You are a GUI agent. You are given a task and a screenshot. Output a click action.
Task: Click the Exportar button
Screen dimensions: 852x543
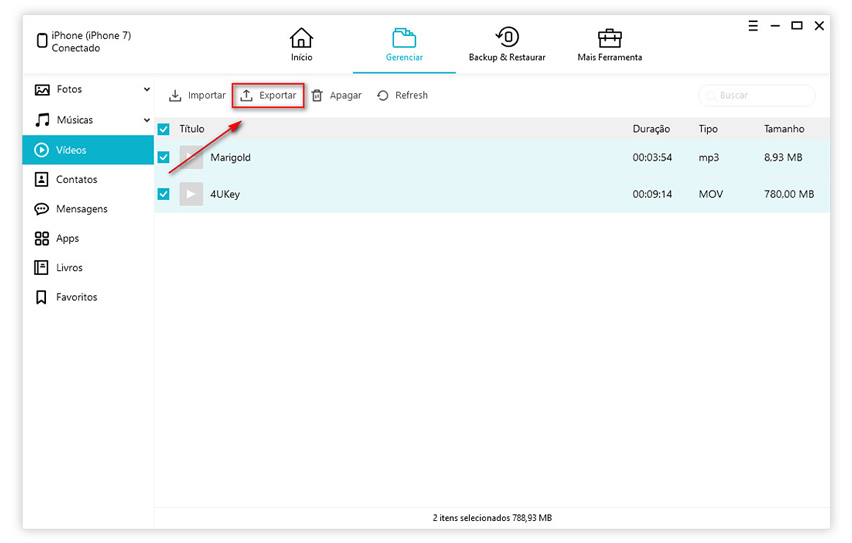pyautogui.click(x=268, y=96)
